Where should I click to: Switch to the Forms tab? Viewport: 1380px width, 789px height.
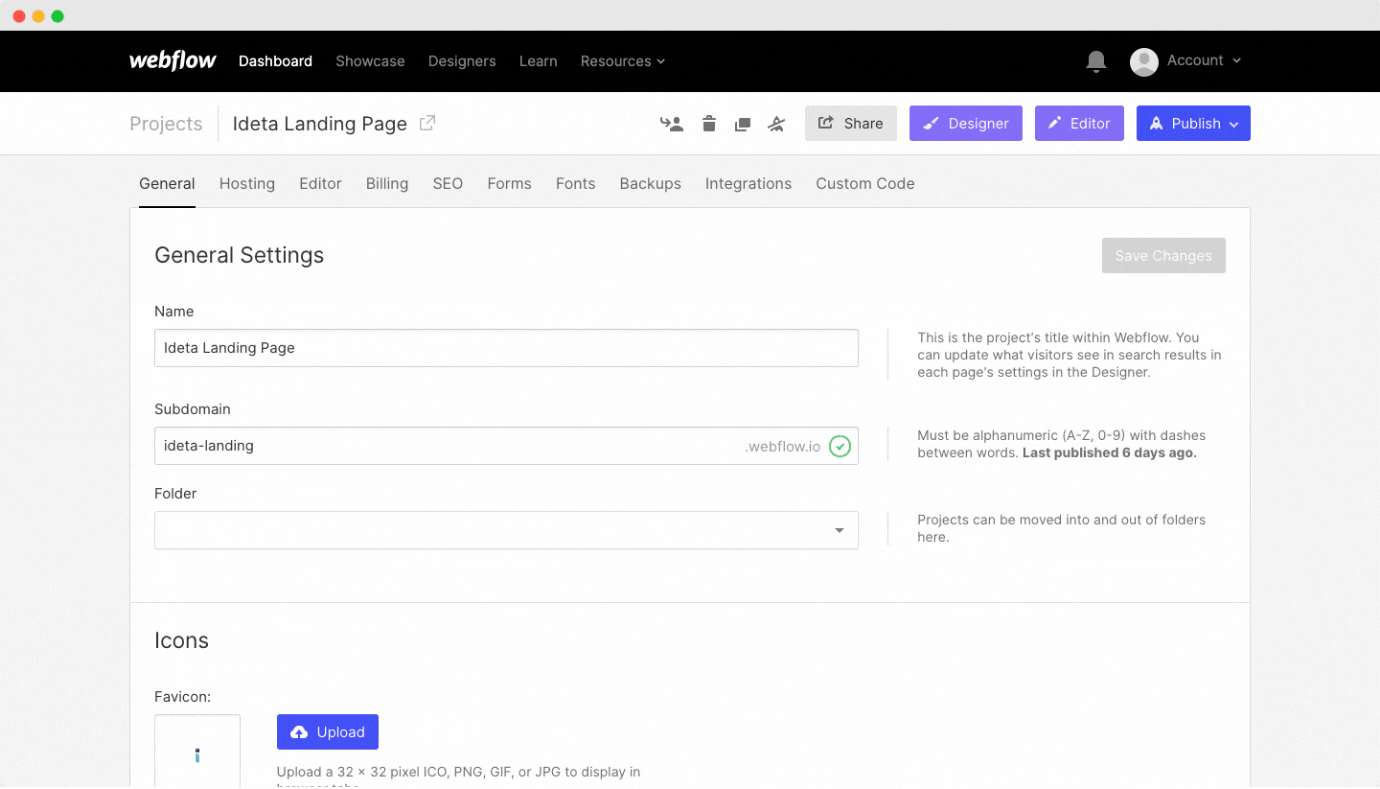point(509,184)
